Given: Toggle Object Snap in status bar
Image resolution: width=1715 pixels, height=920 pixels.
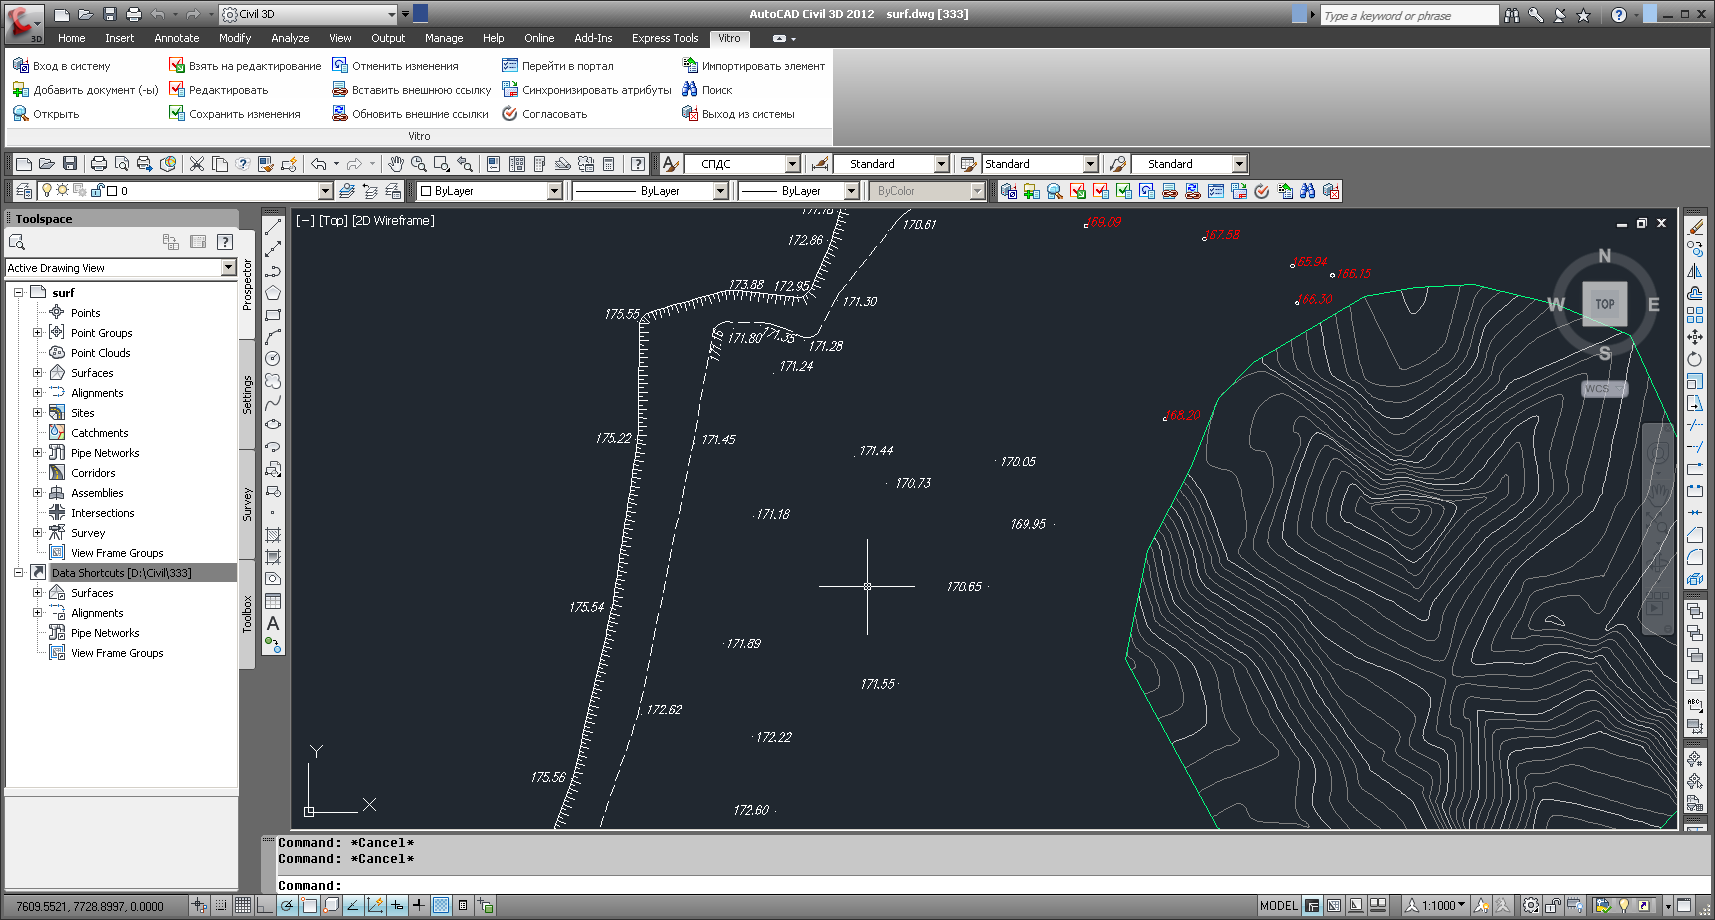Looking at the screenshot, I should 309,906.
